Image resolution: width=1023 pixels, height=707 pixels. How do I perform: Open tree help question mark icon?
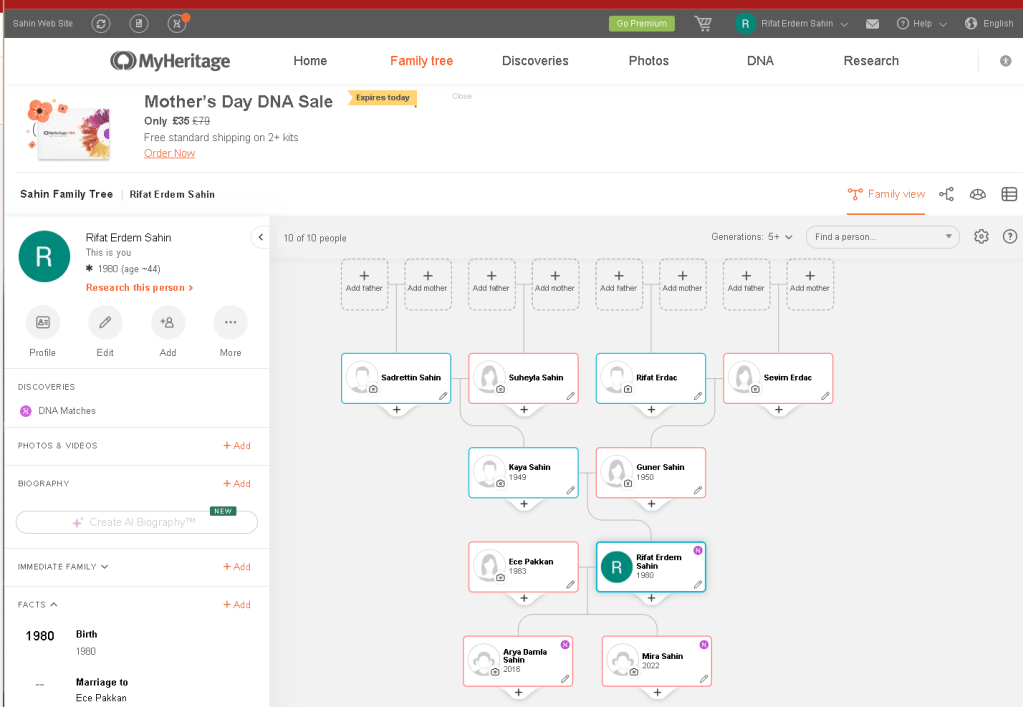click(x=1009, y=237)
